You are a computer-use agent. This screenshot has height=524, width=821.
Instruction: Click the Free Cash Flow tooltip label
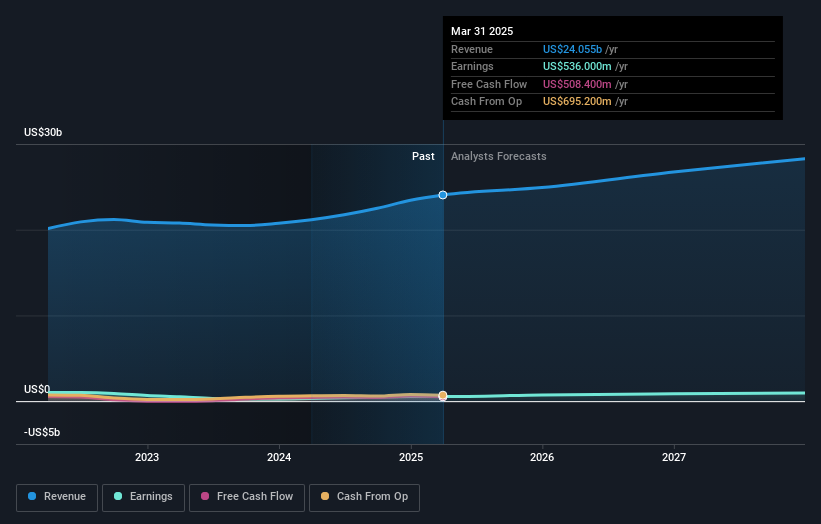[489, 84]
